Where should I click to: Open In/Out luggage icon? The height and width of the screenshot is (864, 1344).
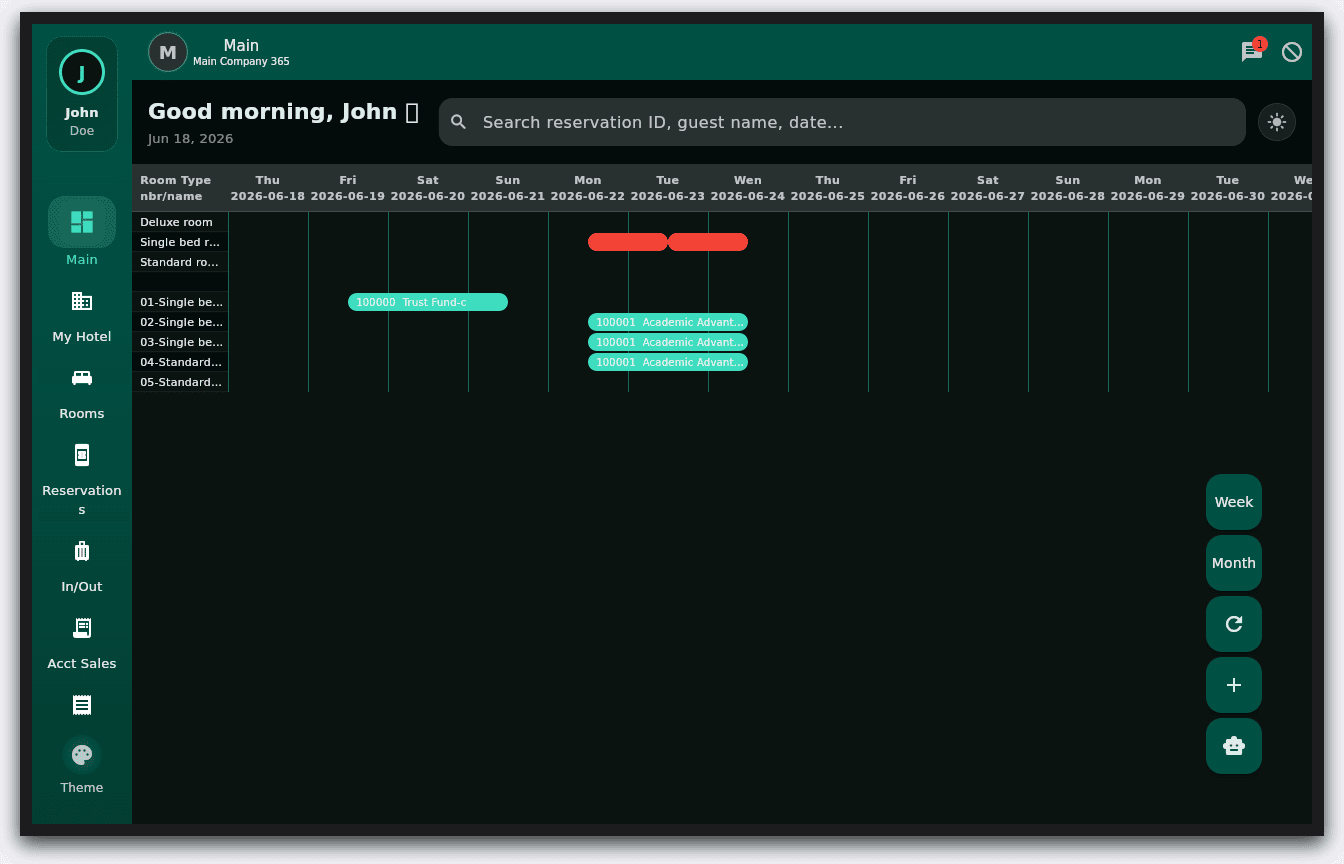82,551
